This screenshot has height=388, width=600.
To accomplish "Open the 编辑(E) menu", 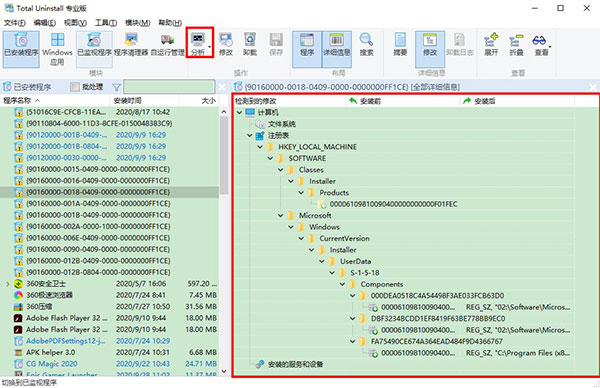I will point(44,23).
